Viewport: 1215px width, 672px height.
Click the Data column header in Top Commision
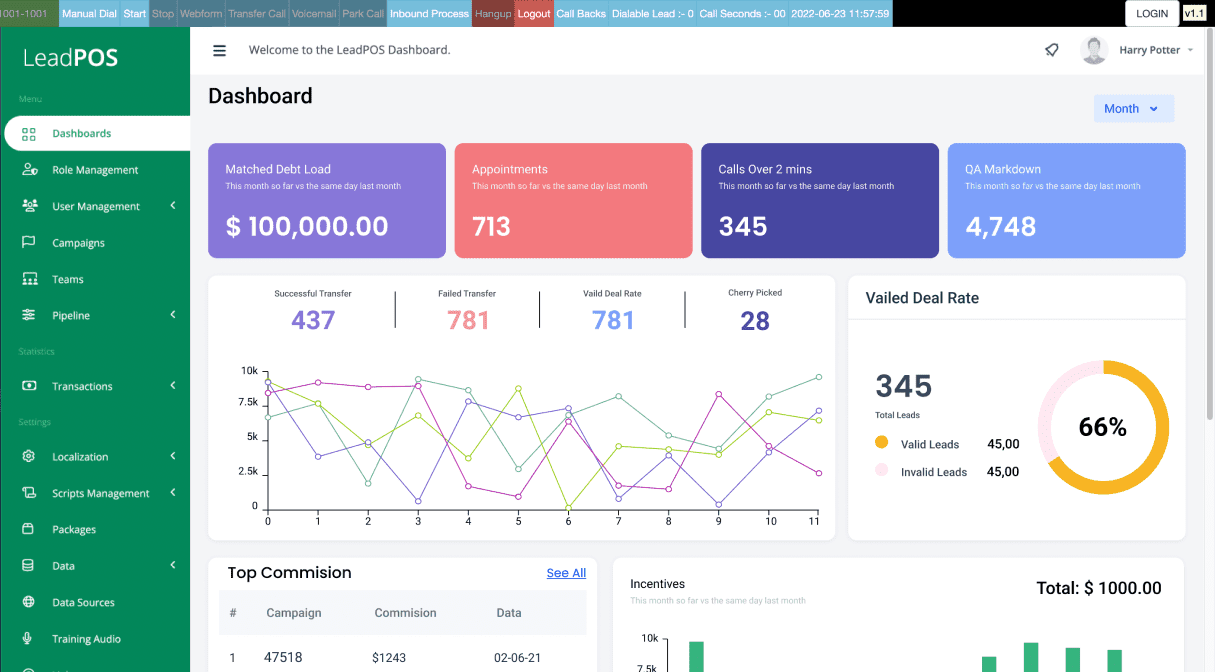click(509, 613)
